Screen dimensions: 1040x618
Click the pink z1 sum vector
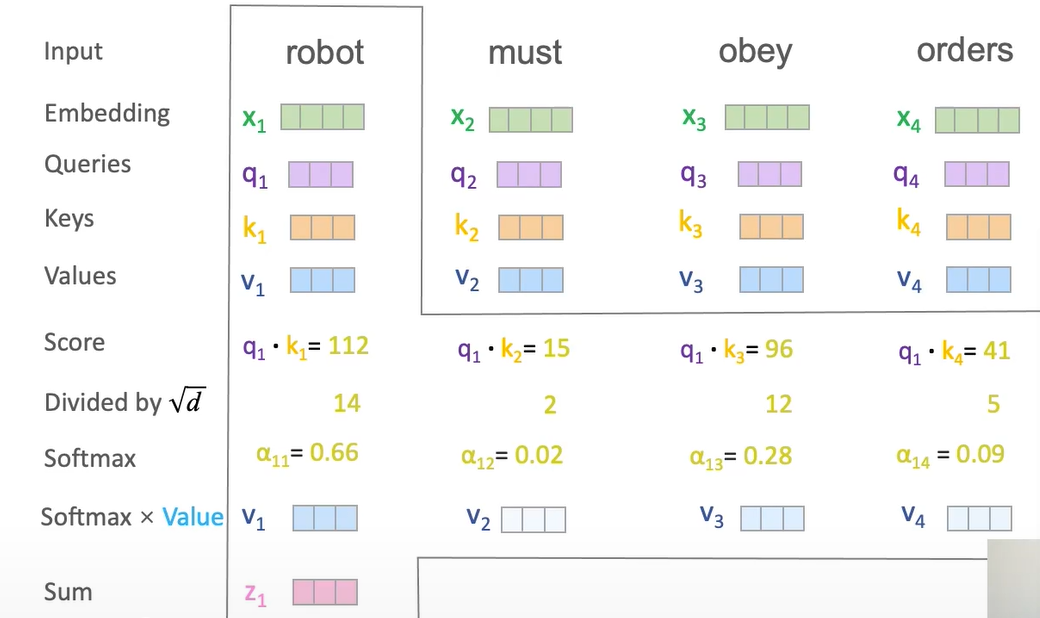click(x=325, y=593)
